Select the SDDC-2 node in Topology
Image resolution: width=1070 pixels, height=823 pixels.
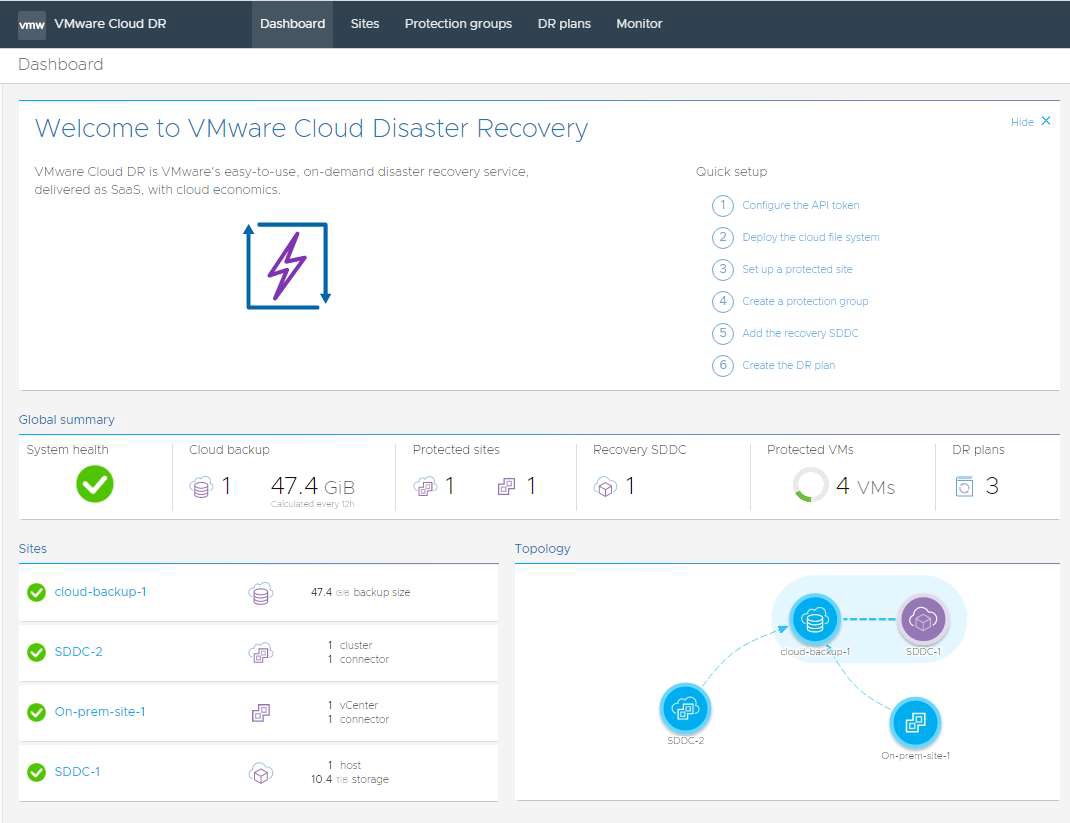tap(685, 708)
